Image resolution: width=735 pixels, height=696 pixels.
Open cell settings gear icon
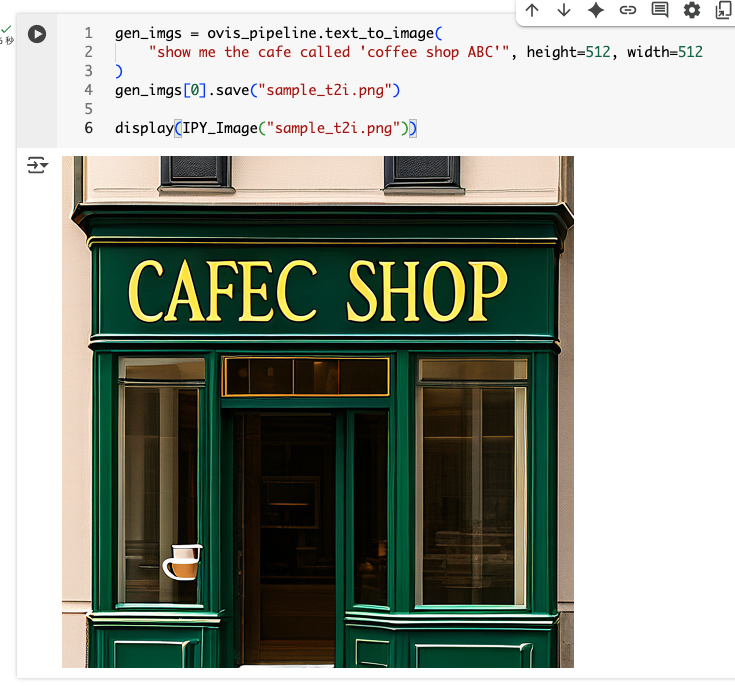tap(692, 10)
